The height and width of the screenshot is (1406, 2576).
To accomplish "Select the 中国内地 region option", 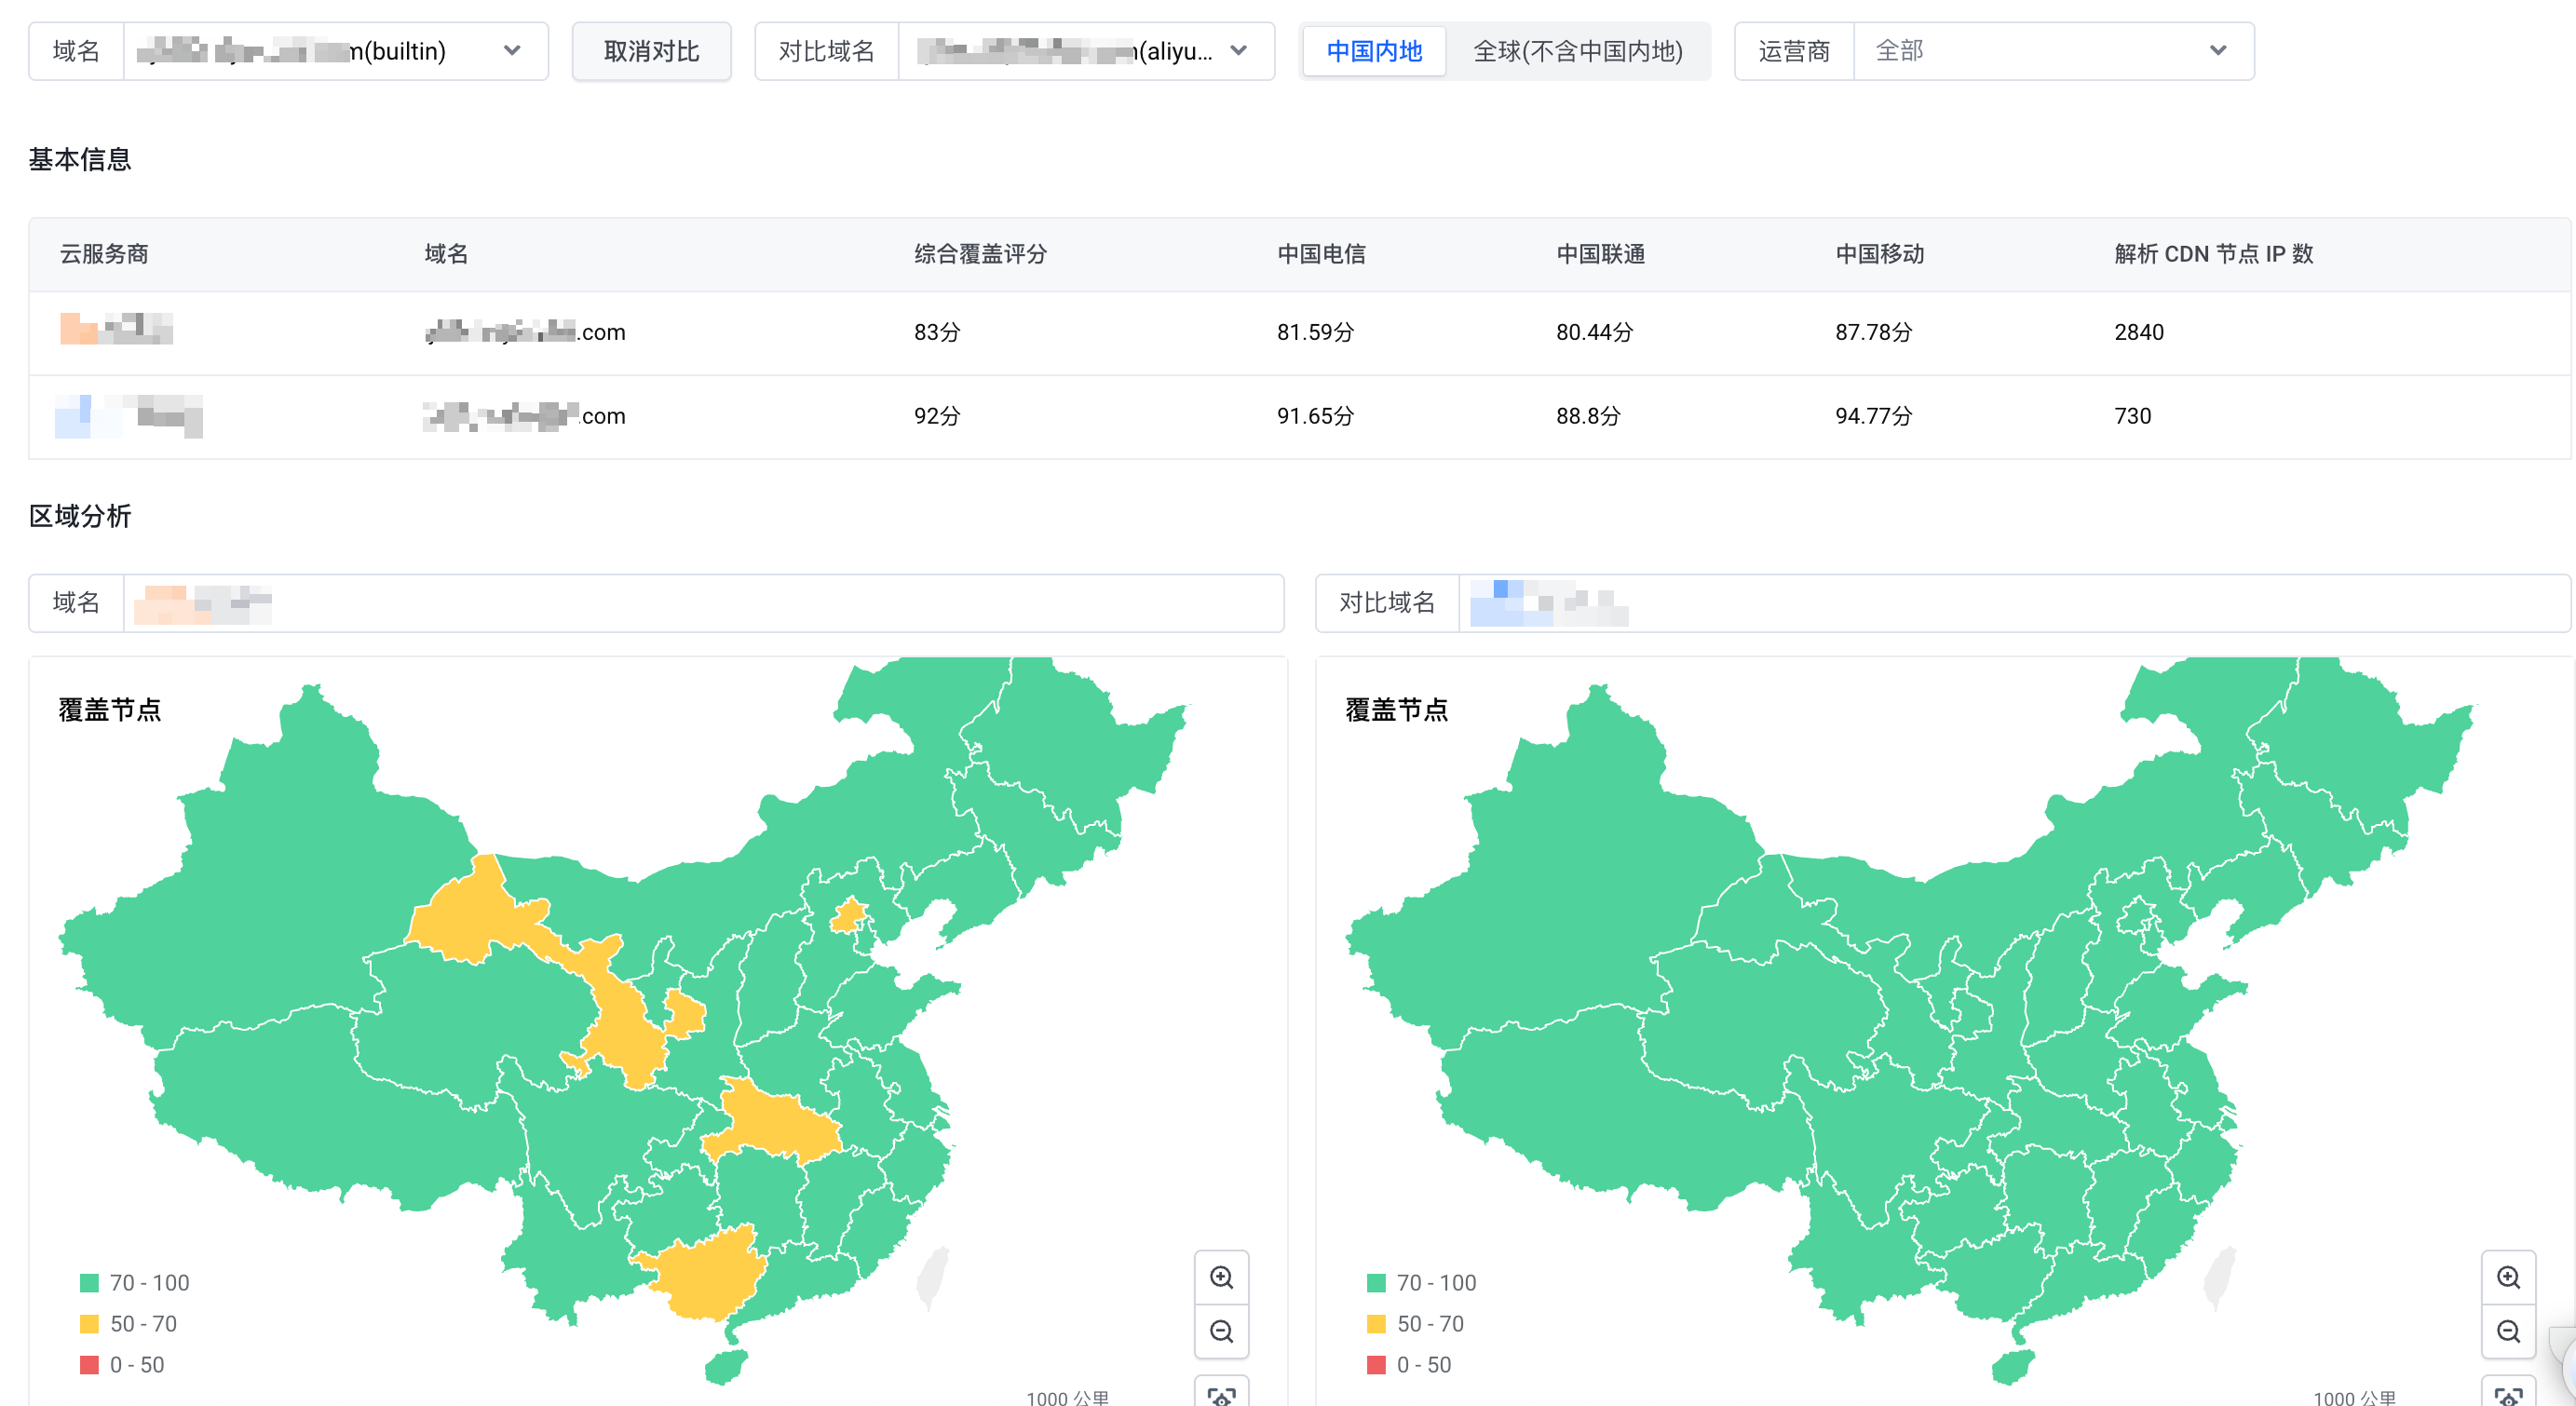I will (1374, 51).
